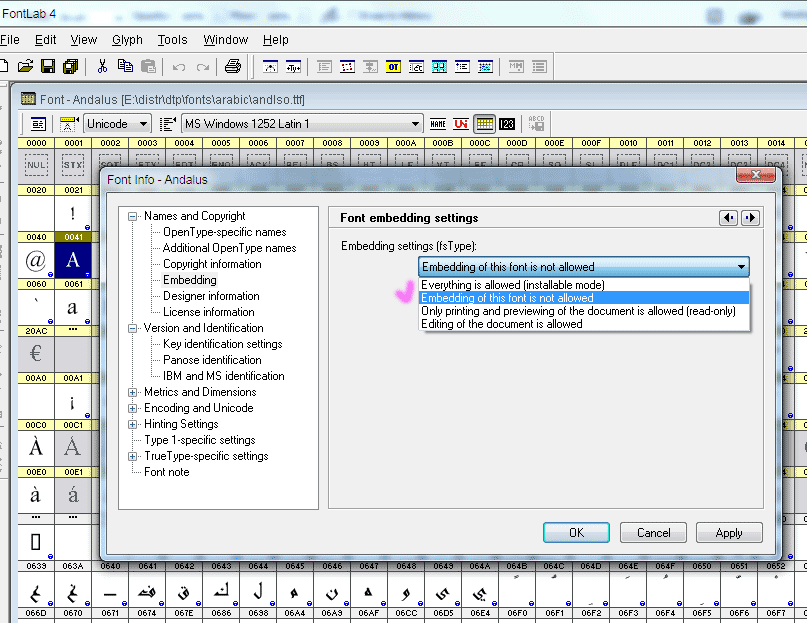Open the Glyph menu

[127, 40]
